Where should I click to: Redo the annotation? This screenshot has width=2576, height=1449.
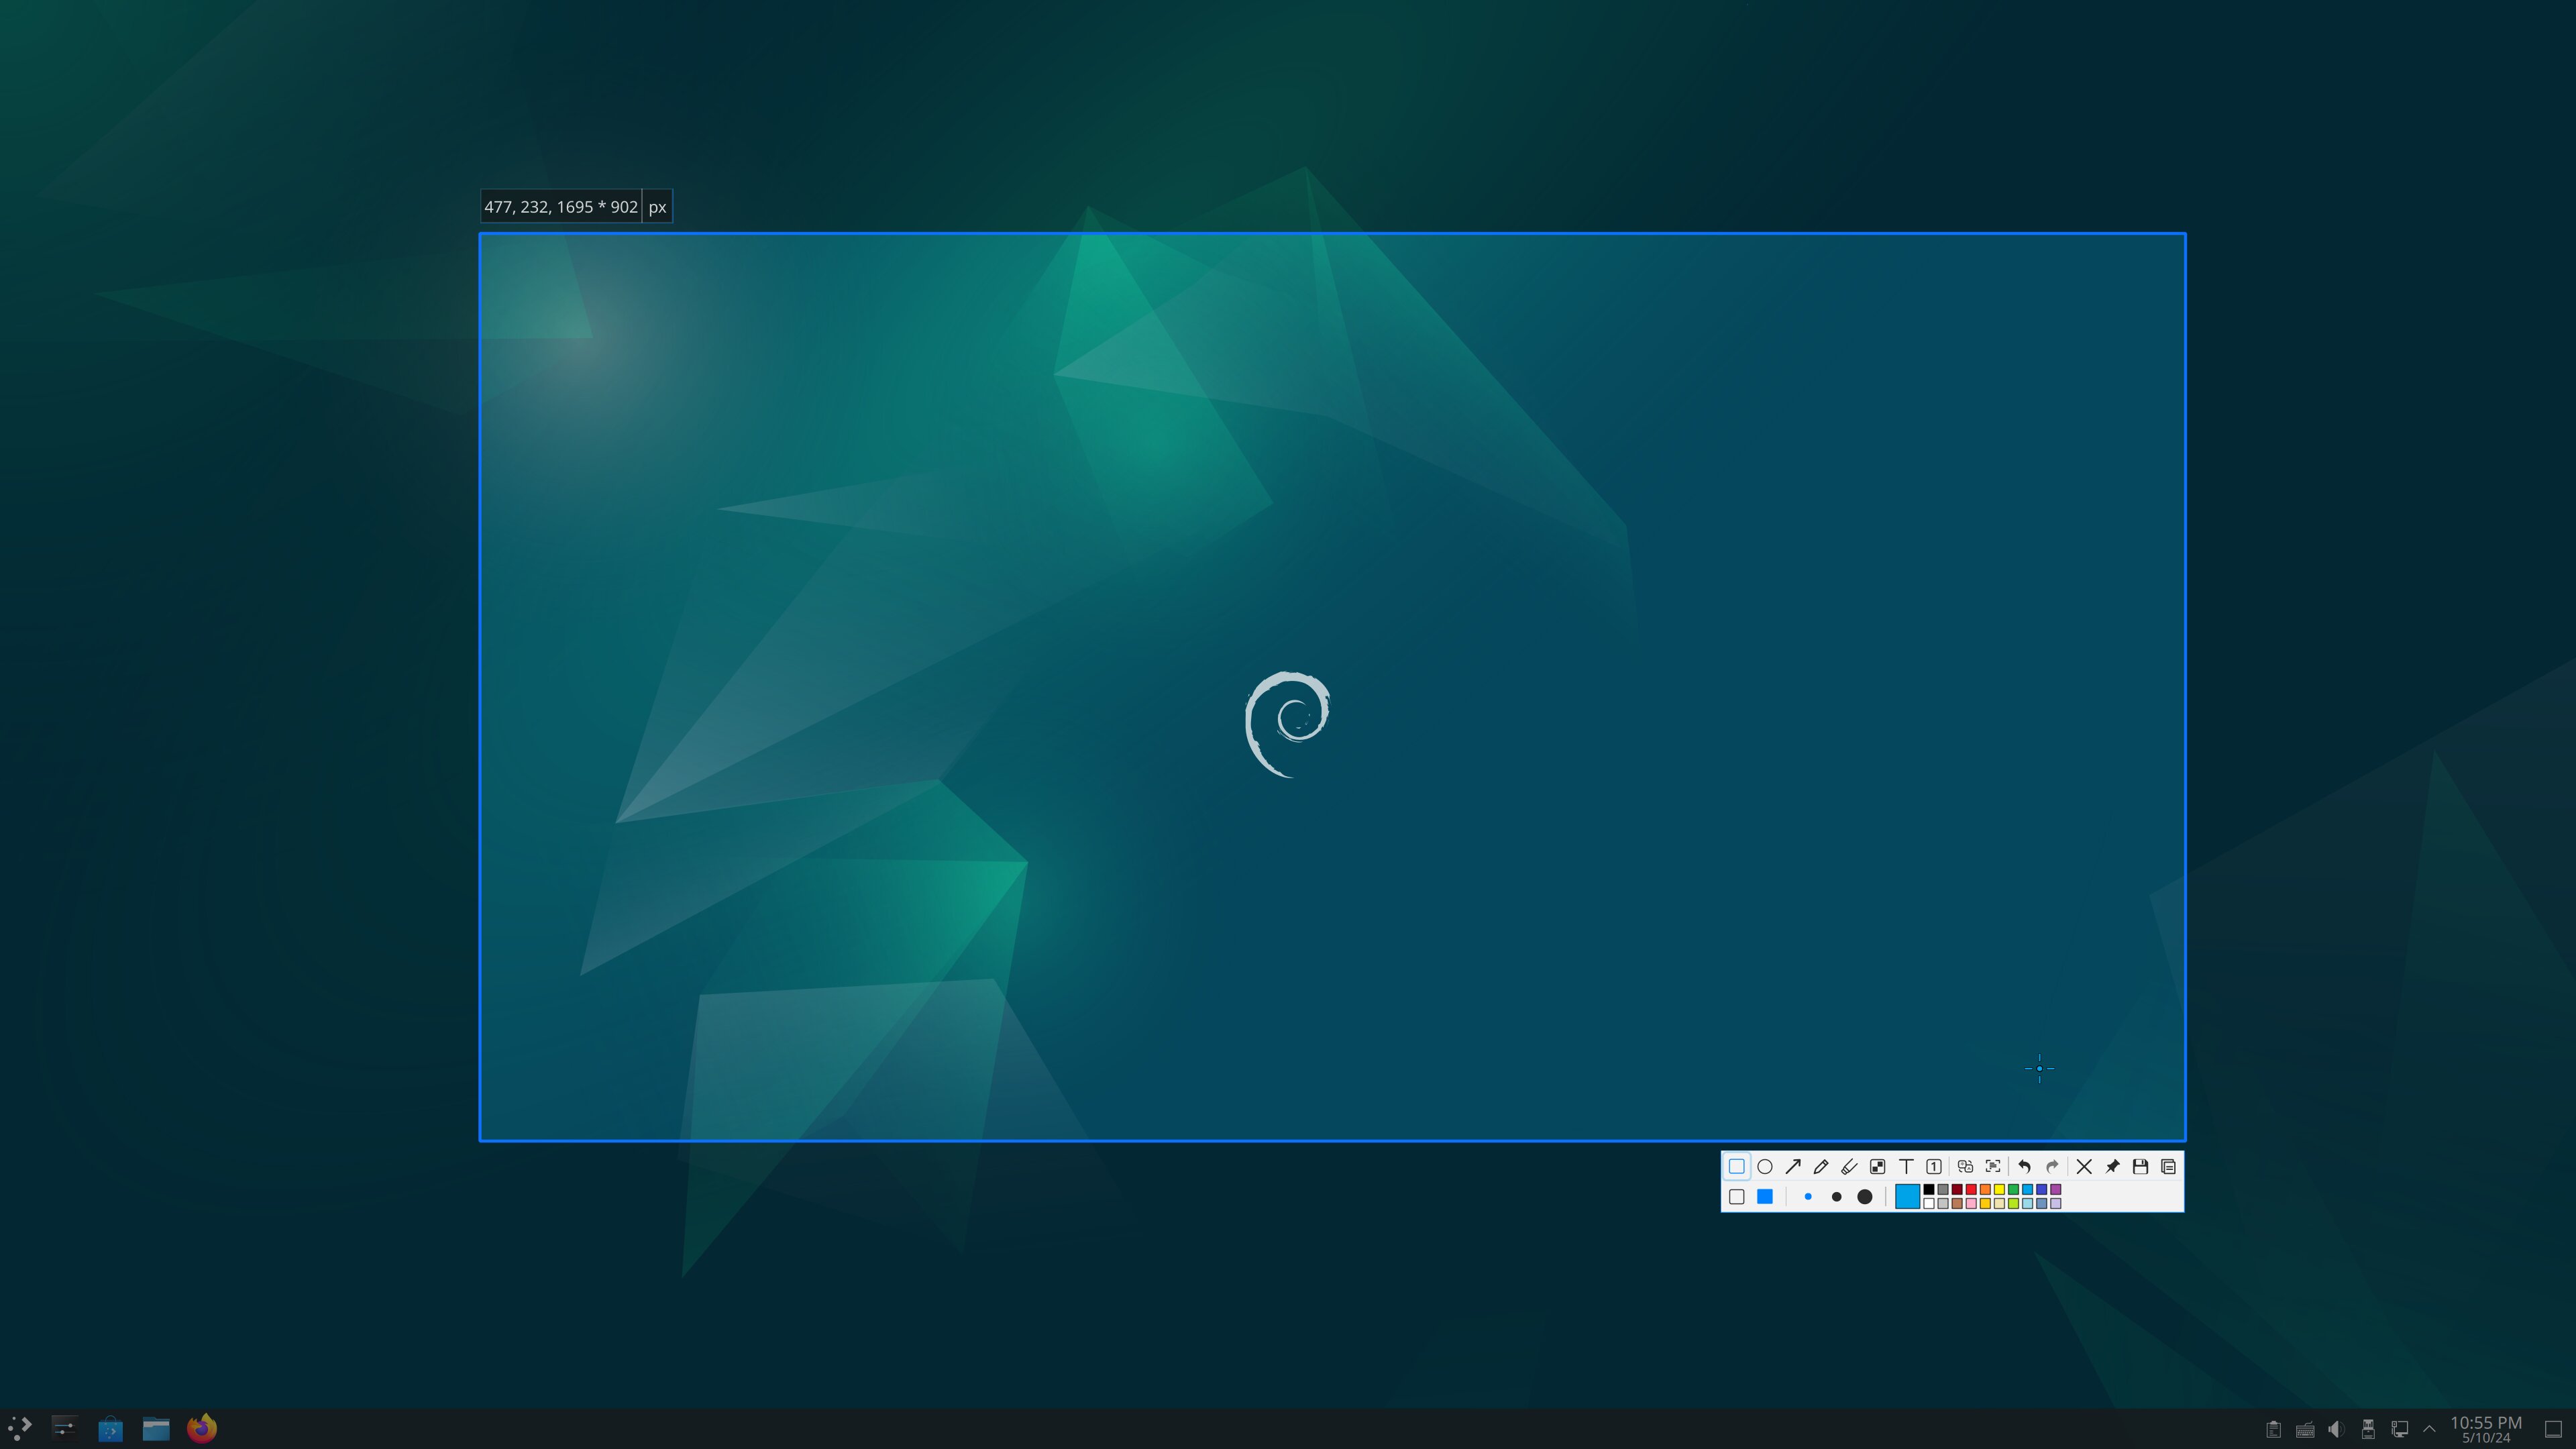pyautogui.click(x=2052, y=1166)
